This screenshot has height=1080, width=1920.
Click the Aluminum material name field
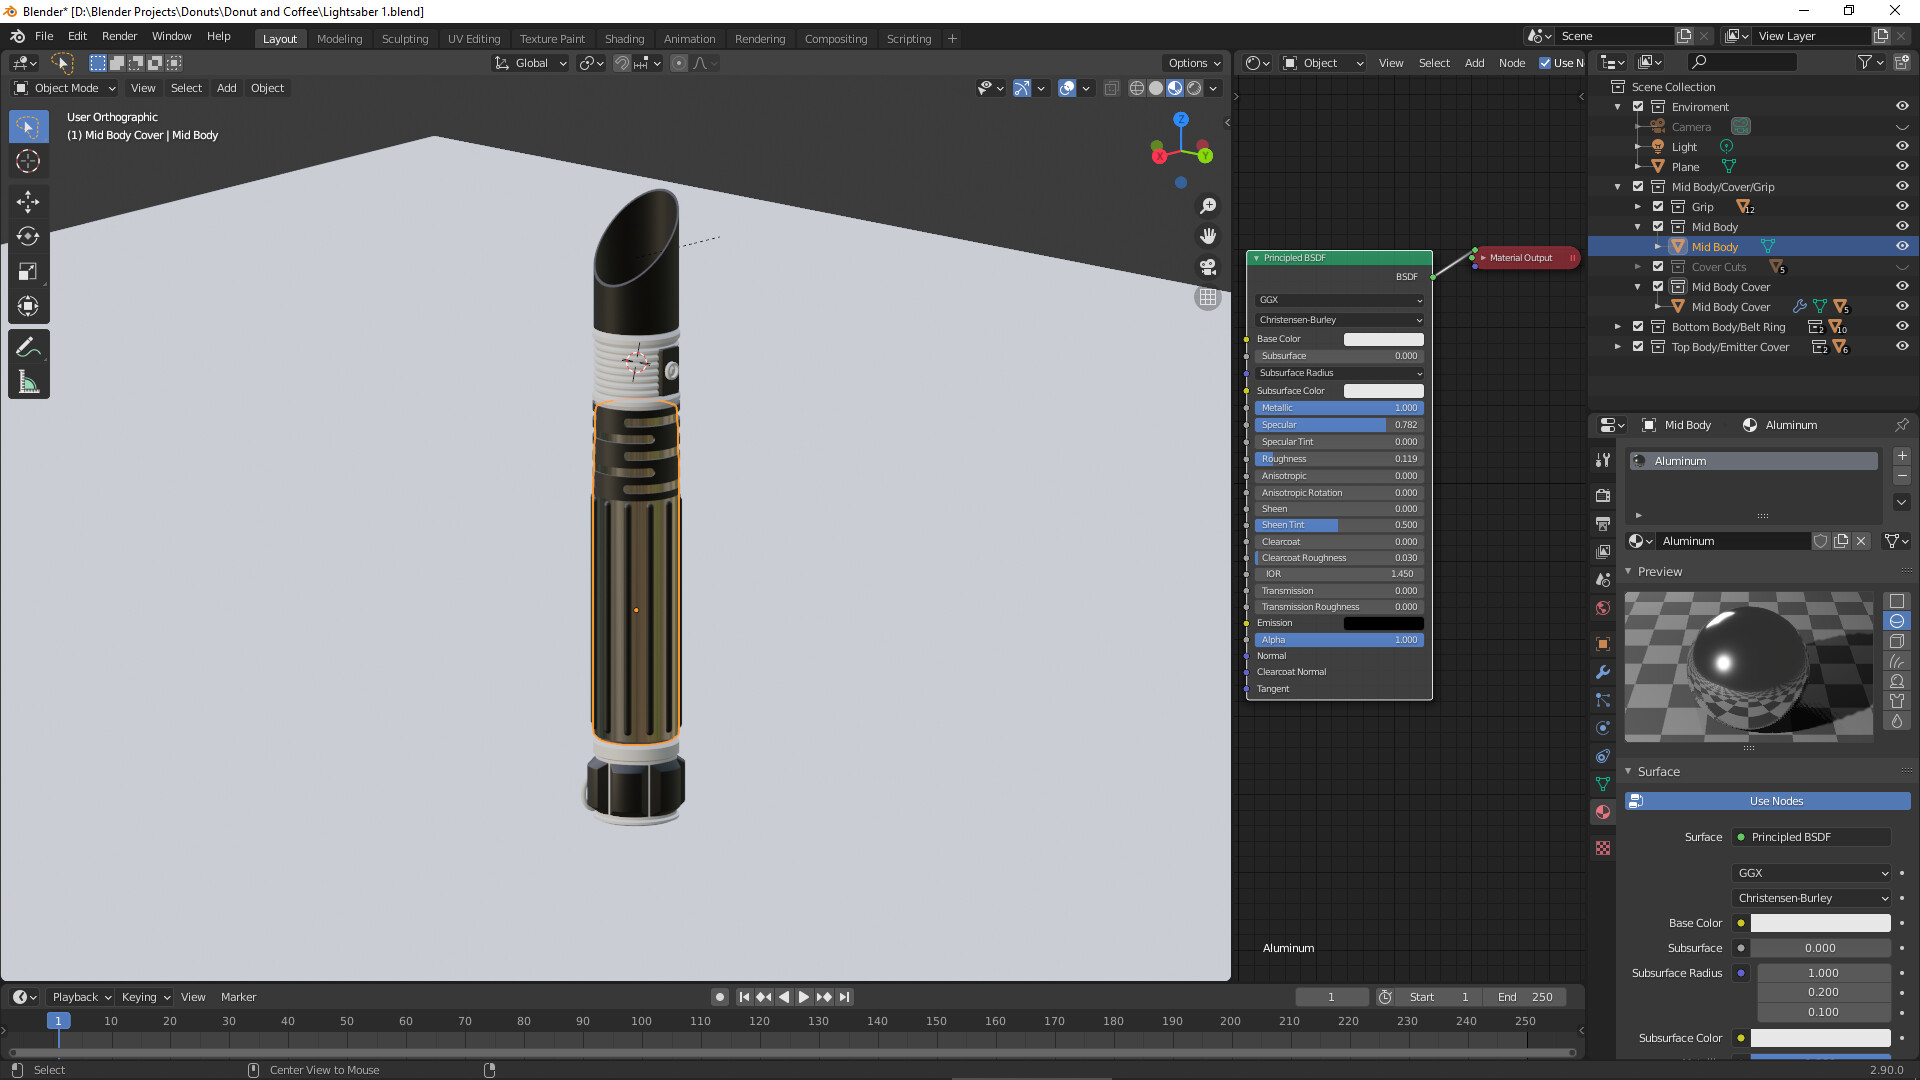pos(1733,541)
